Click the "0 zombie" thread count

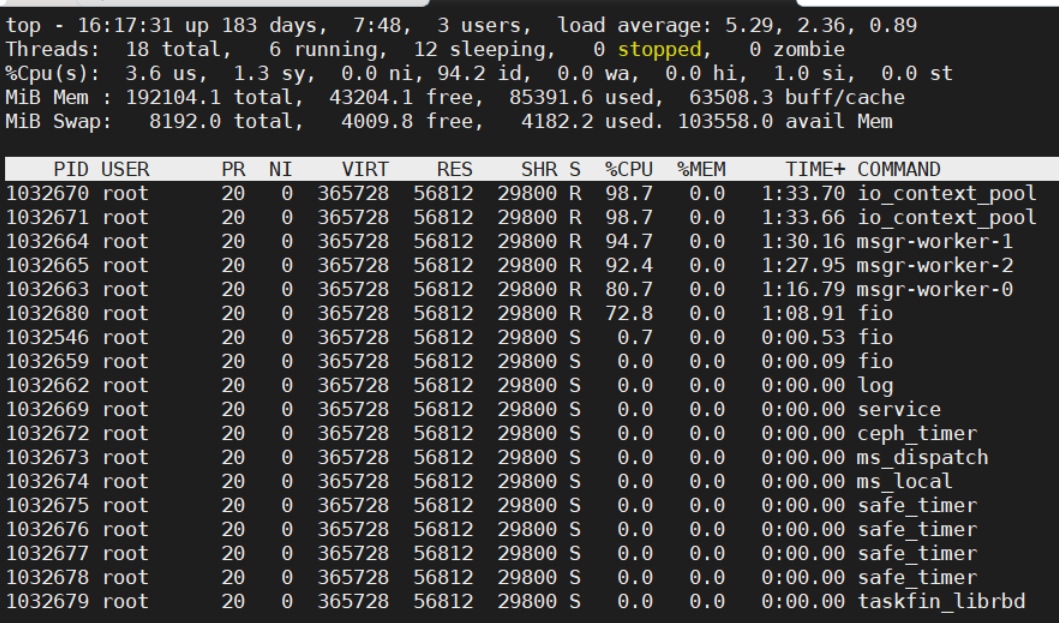point(797,49)
